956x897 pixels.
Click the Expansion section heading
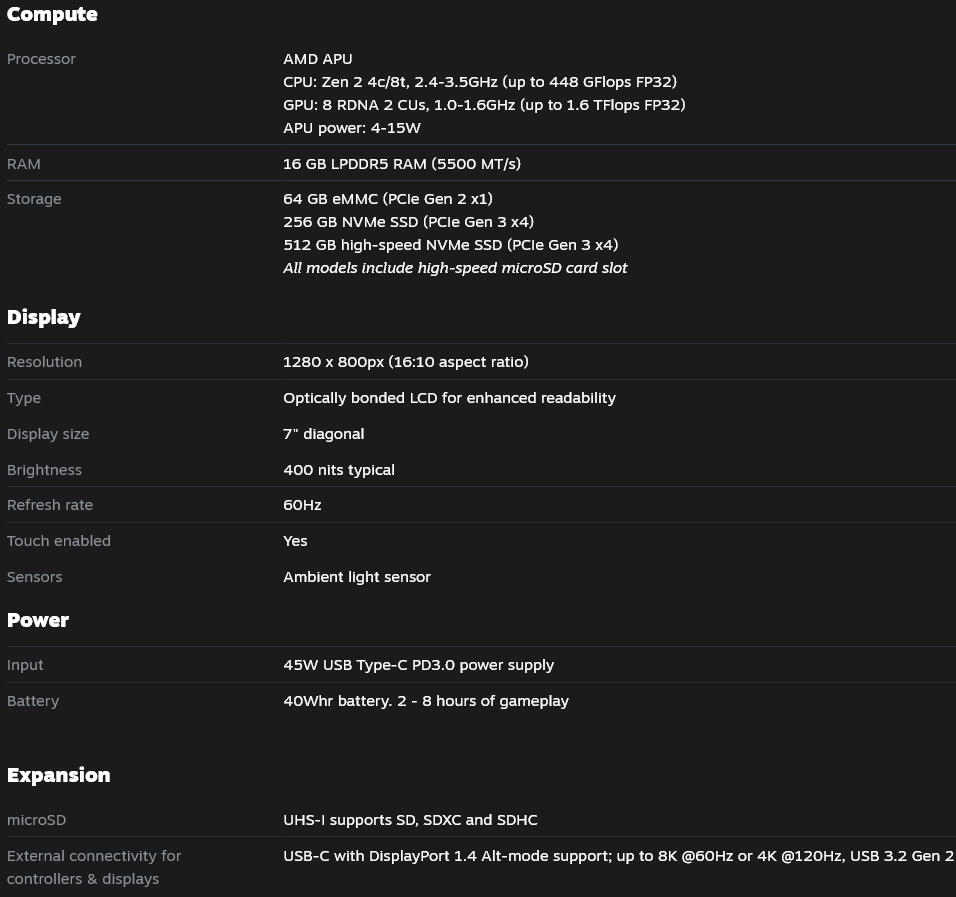click(x=59, y=775)
